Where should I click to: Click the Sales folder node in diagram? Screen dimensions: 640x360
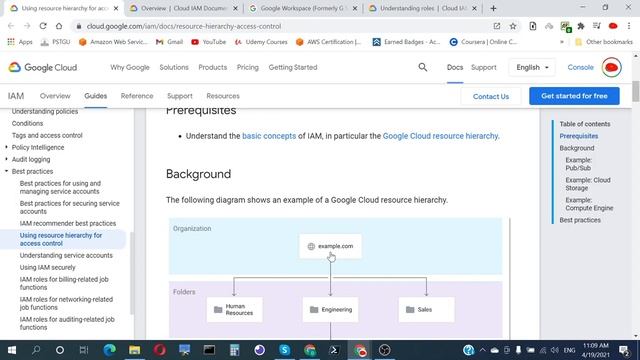click(426, 309)
